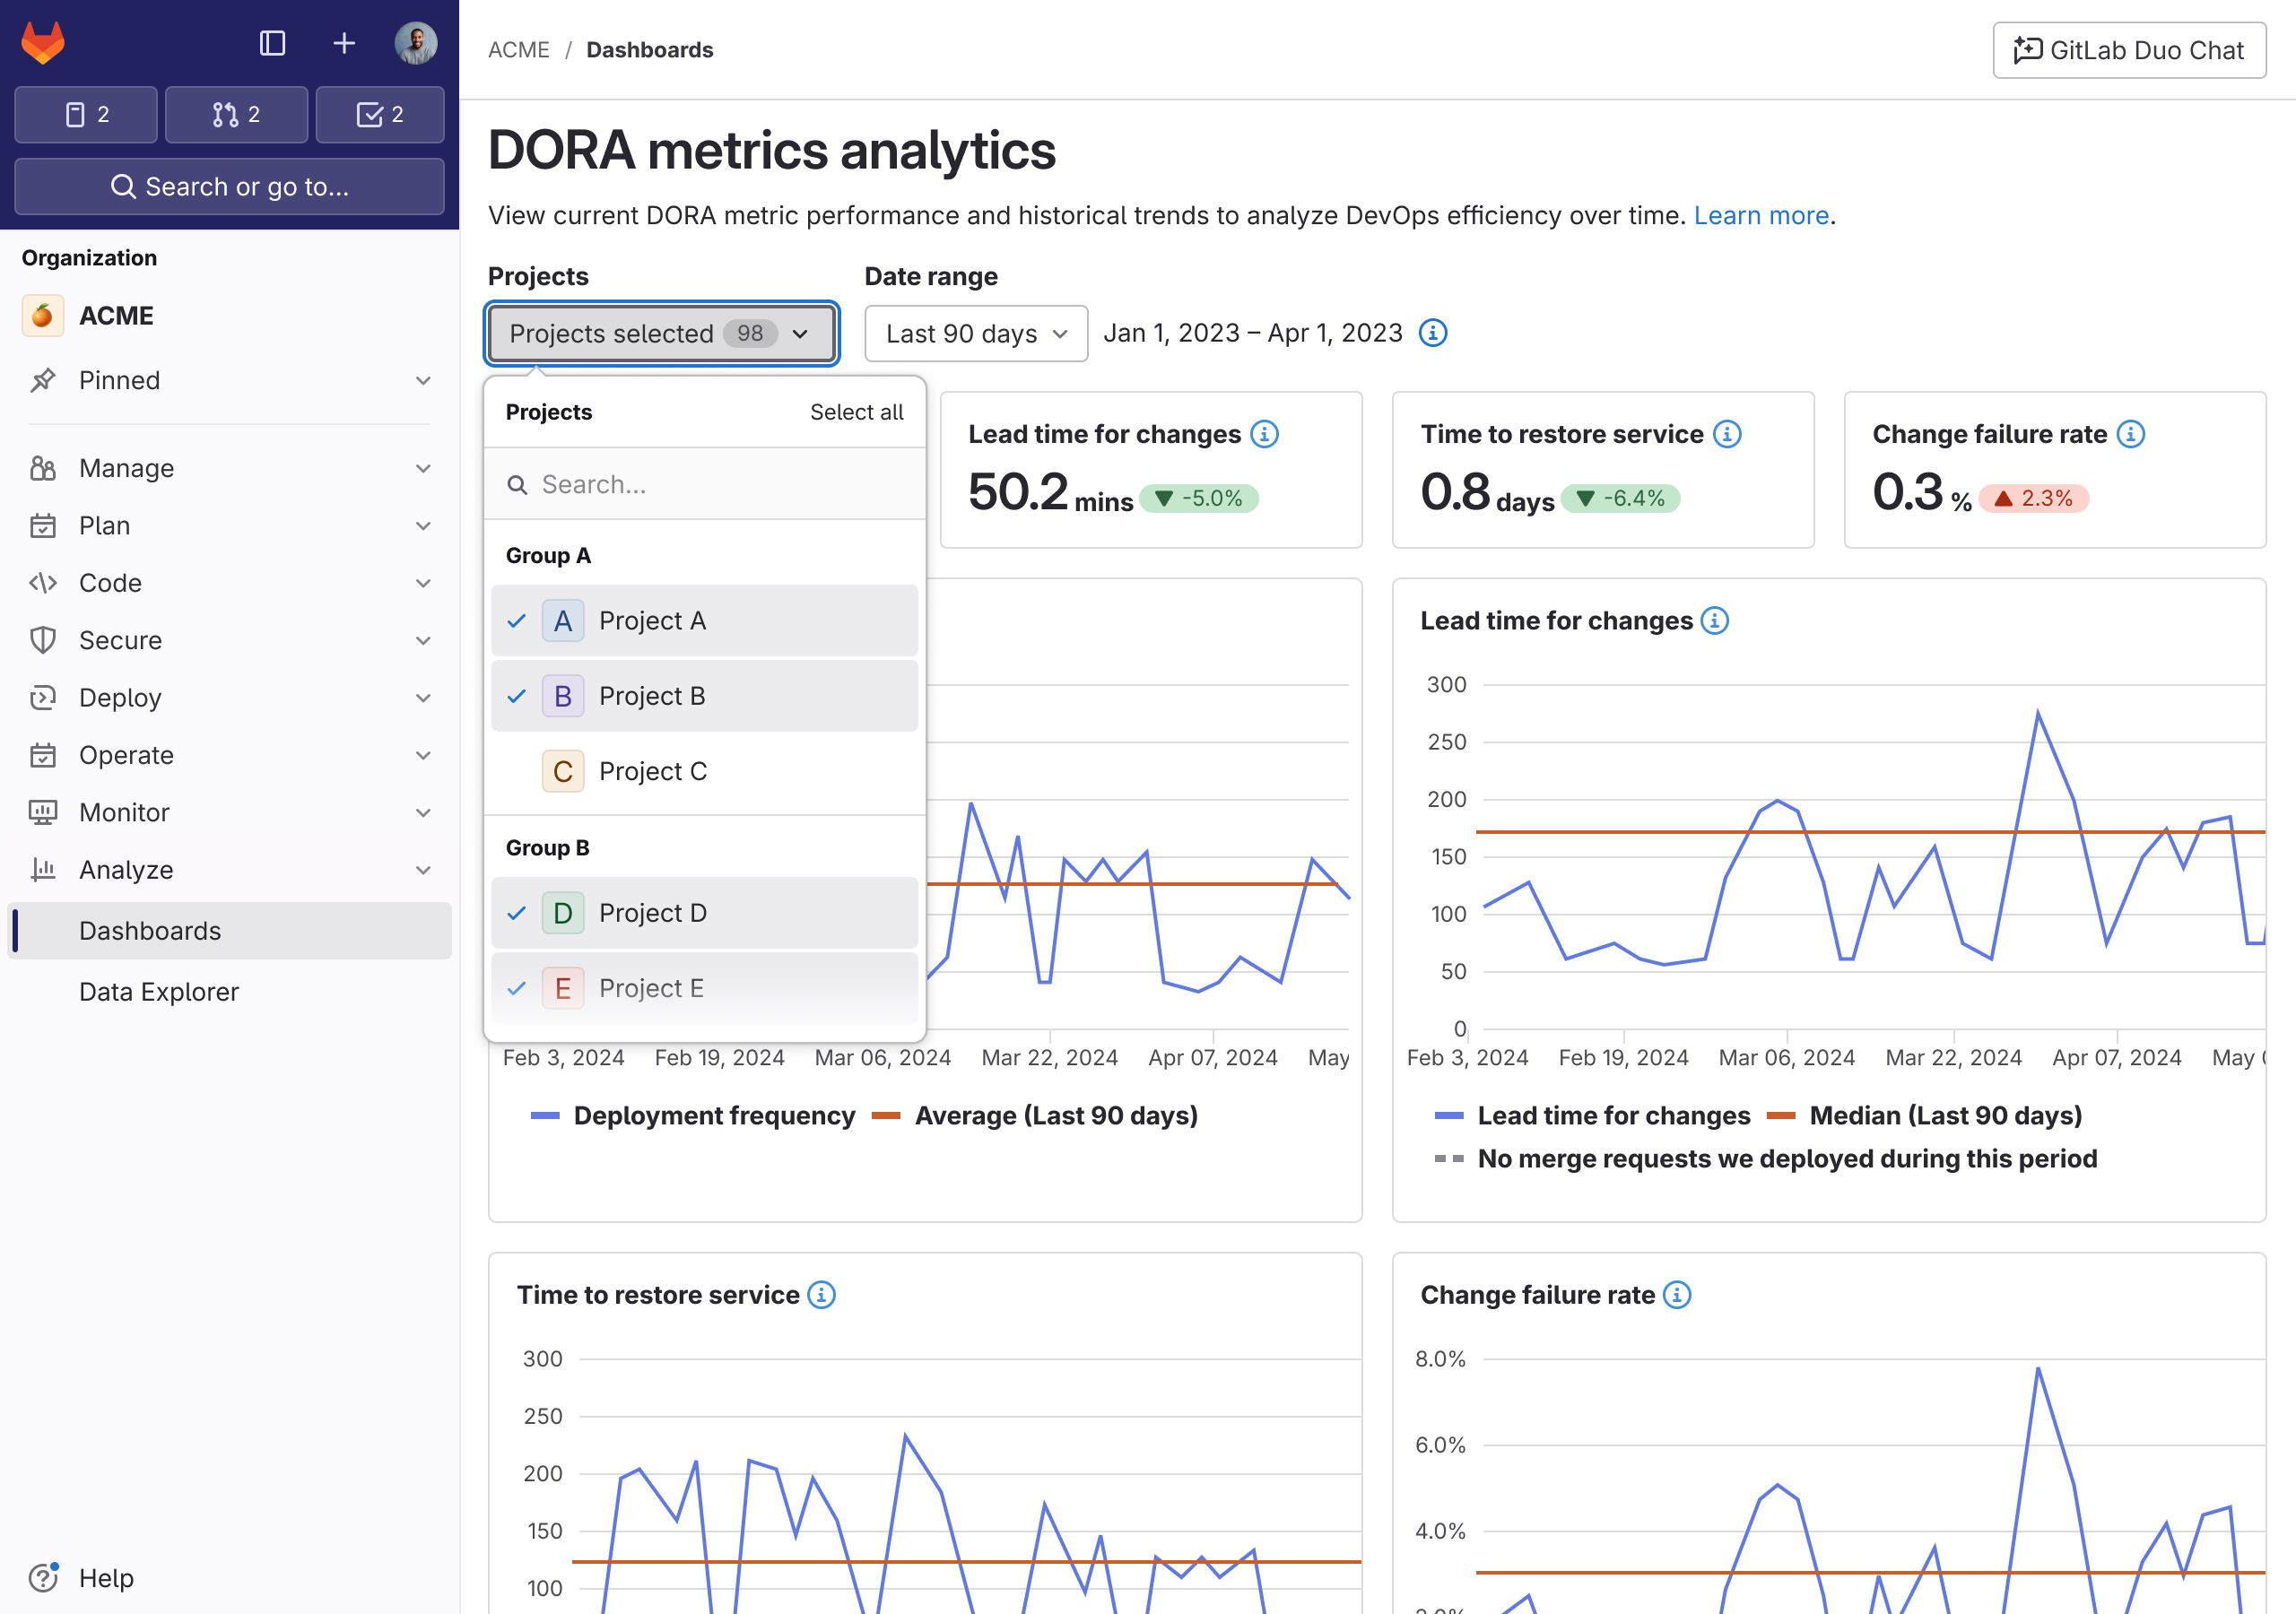The width and height of the screenshot is (2296, 1614).
Task: Click the -6.4% restore time badge
Action: [x=1620, y=498]
